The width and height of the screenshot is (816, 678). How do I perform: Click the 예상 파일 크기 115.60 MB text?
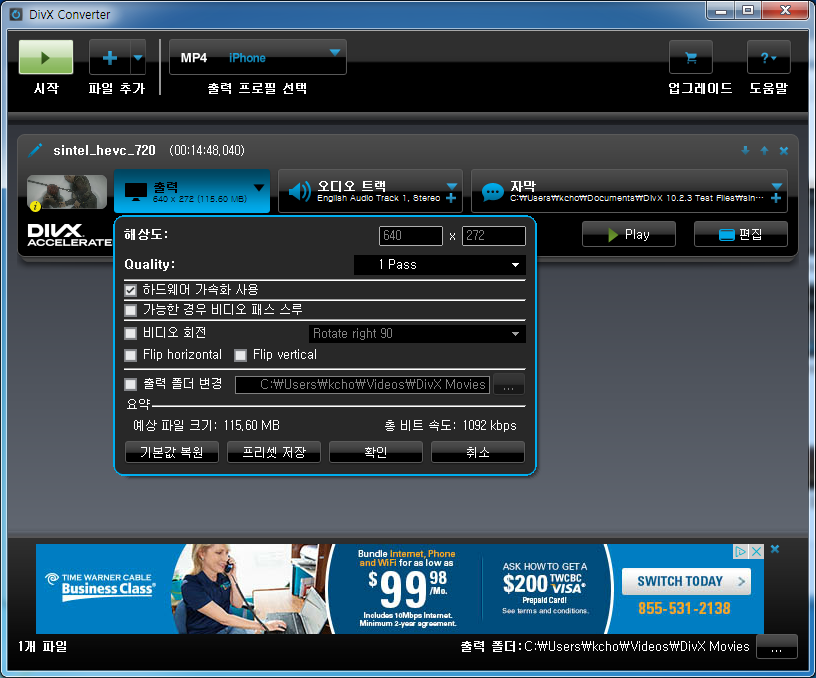207,426
